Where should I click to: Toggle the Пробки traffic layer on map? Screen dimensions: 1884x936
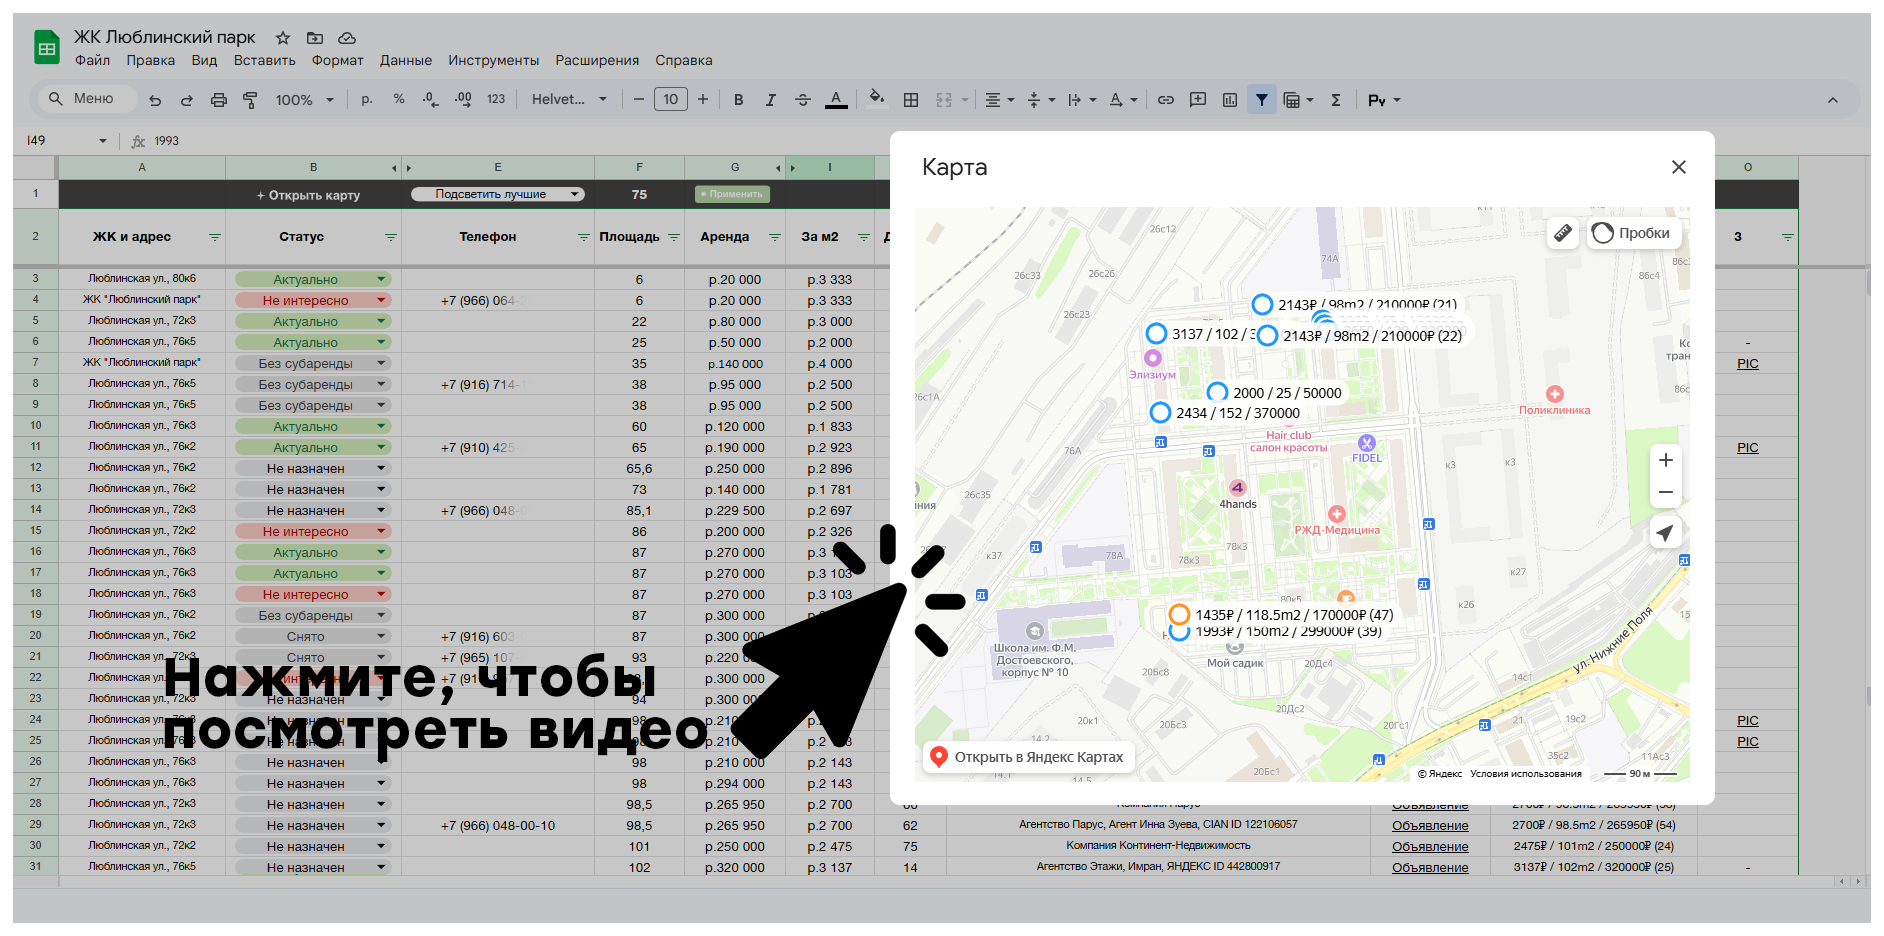[1632, 233]
